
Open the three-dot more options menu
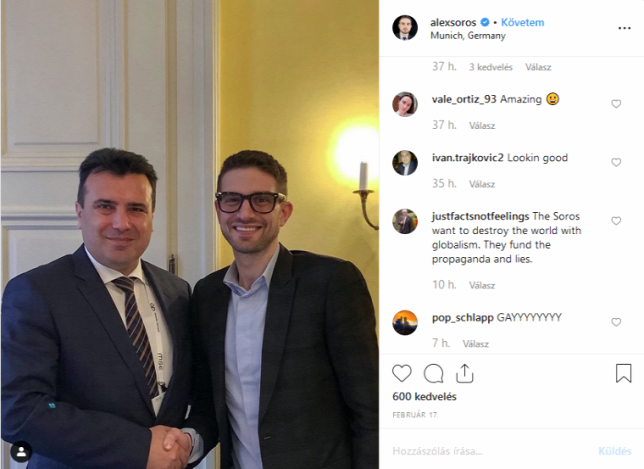pos(624,28)
